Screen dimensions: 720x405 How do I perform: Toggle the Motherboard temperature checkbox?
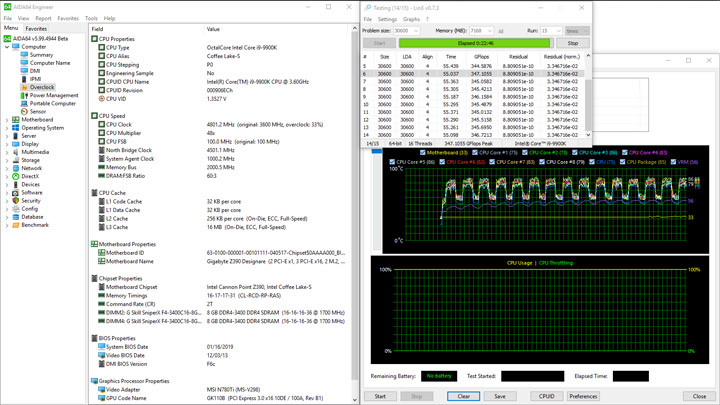point(423,153)
